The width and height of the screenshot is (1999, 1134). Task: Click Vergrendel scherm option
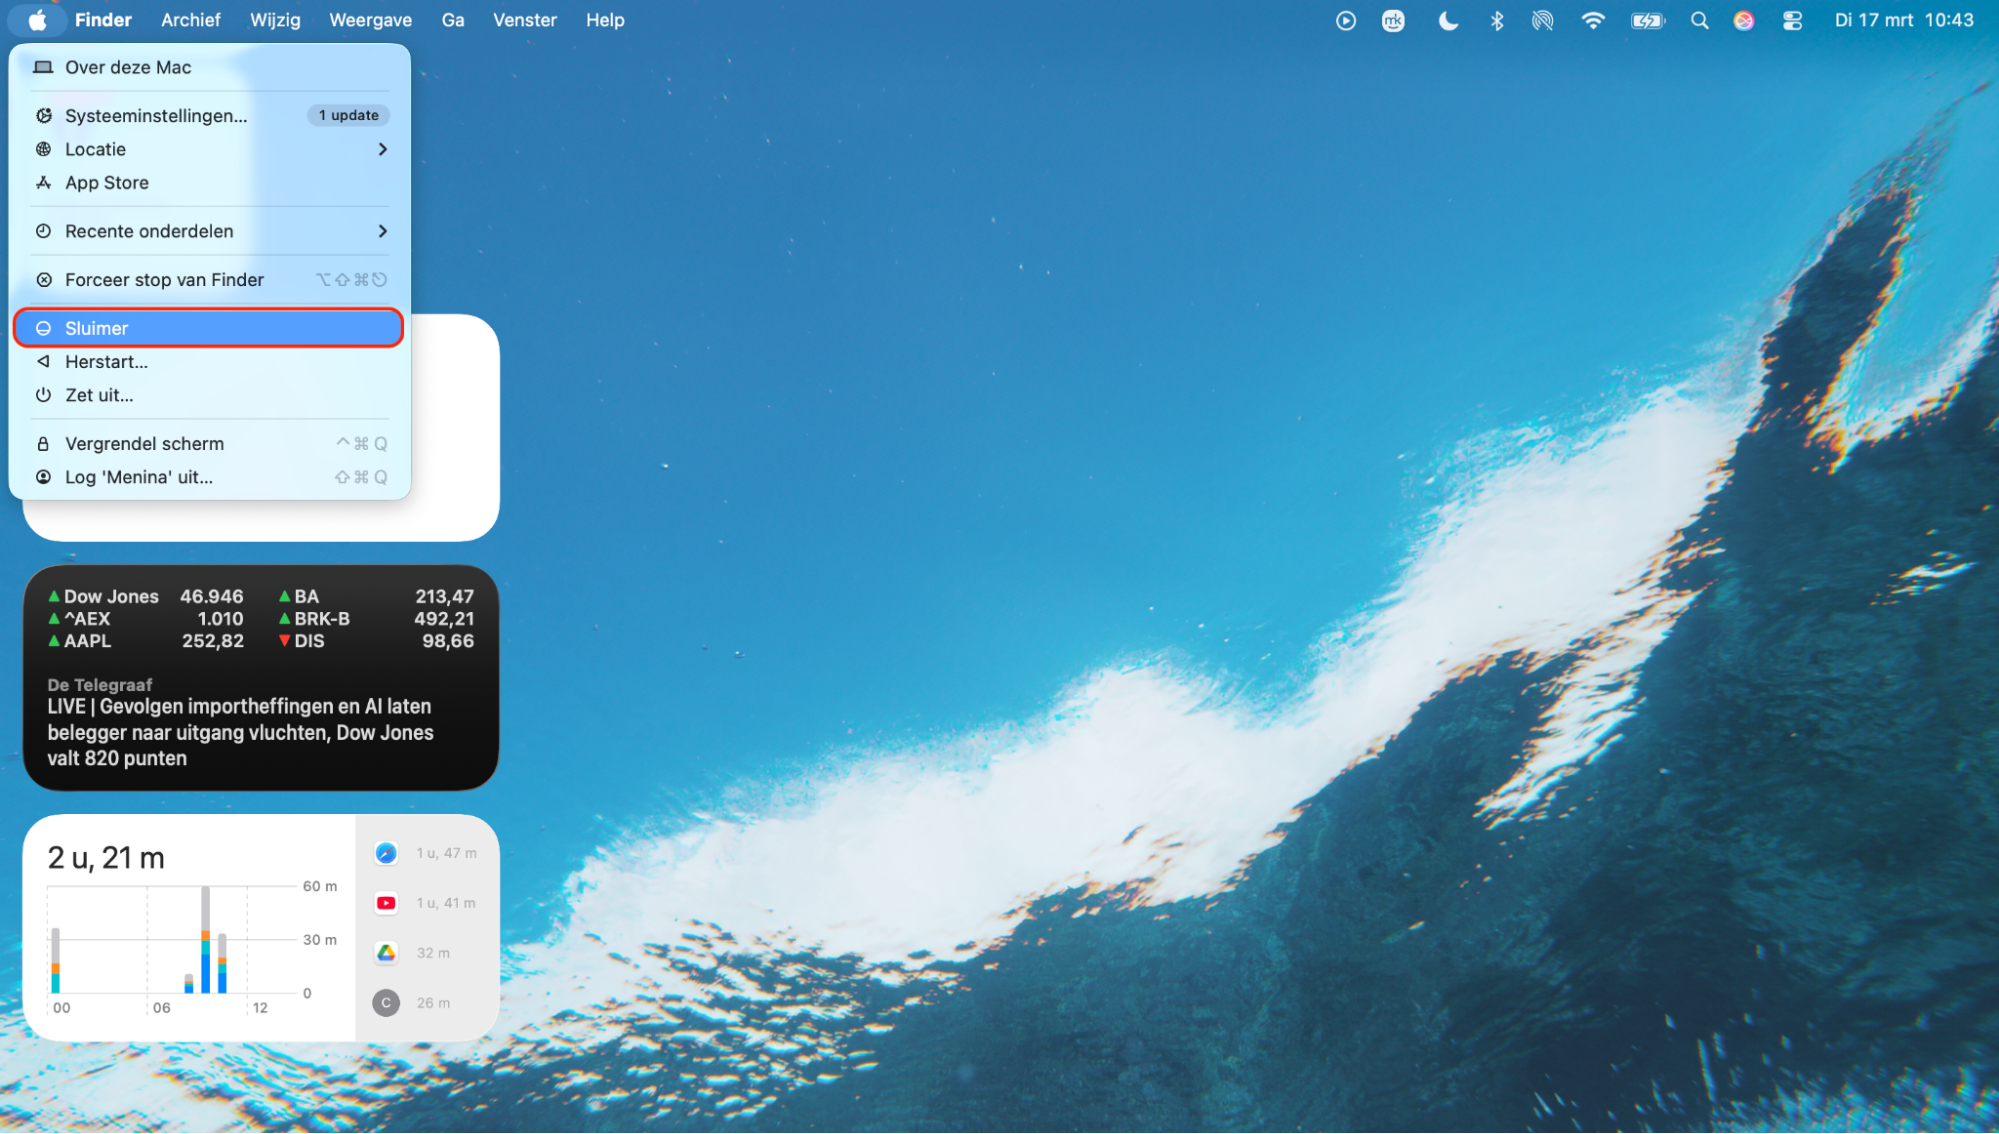[x=144, y=444]
